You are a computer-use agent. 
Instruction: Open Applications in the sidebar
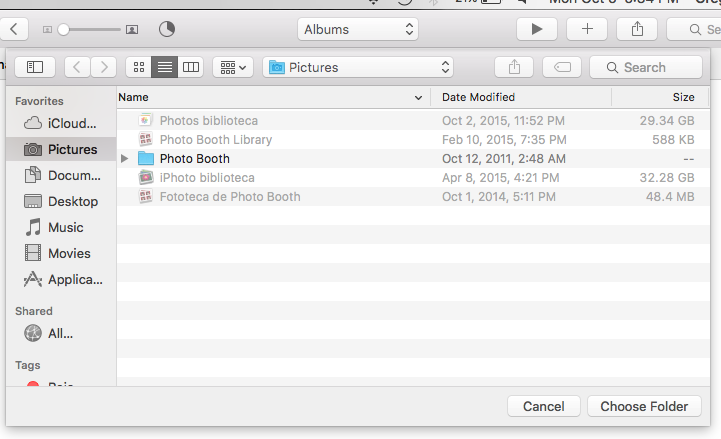point(61,279)
